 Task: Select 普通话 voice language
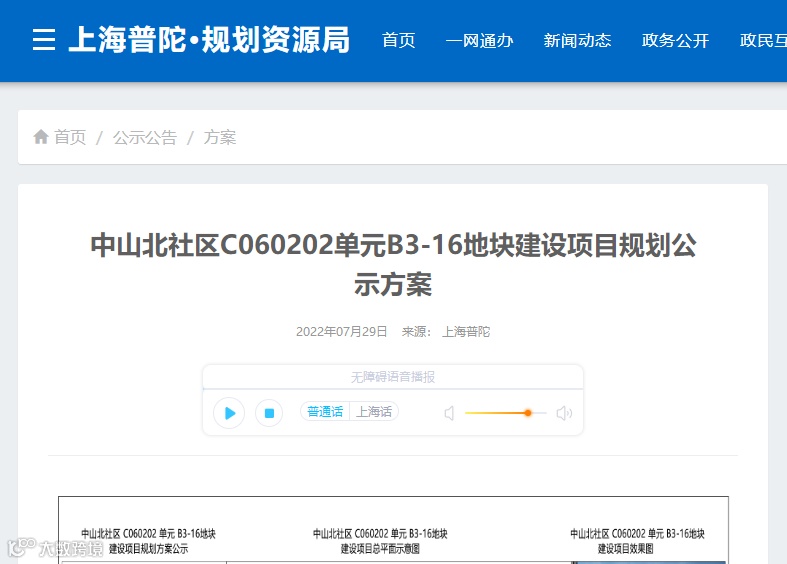click(x=325, y=412)
